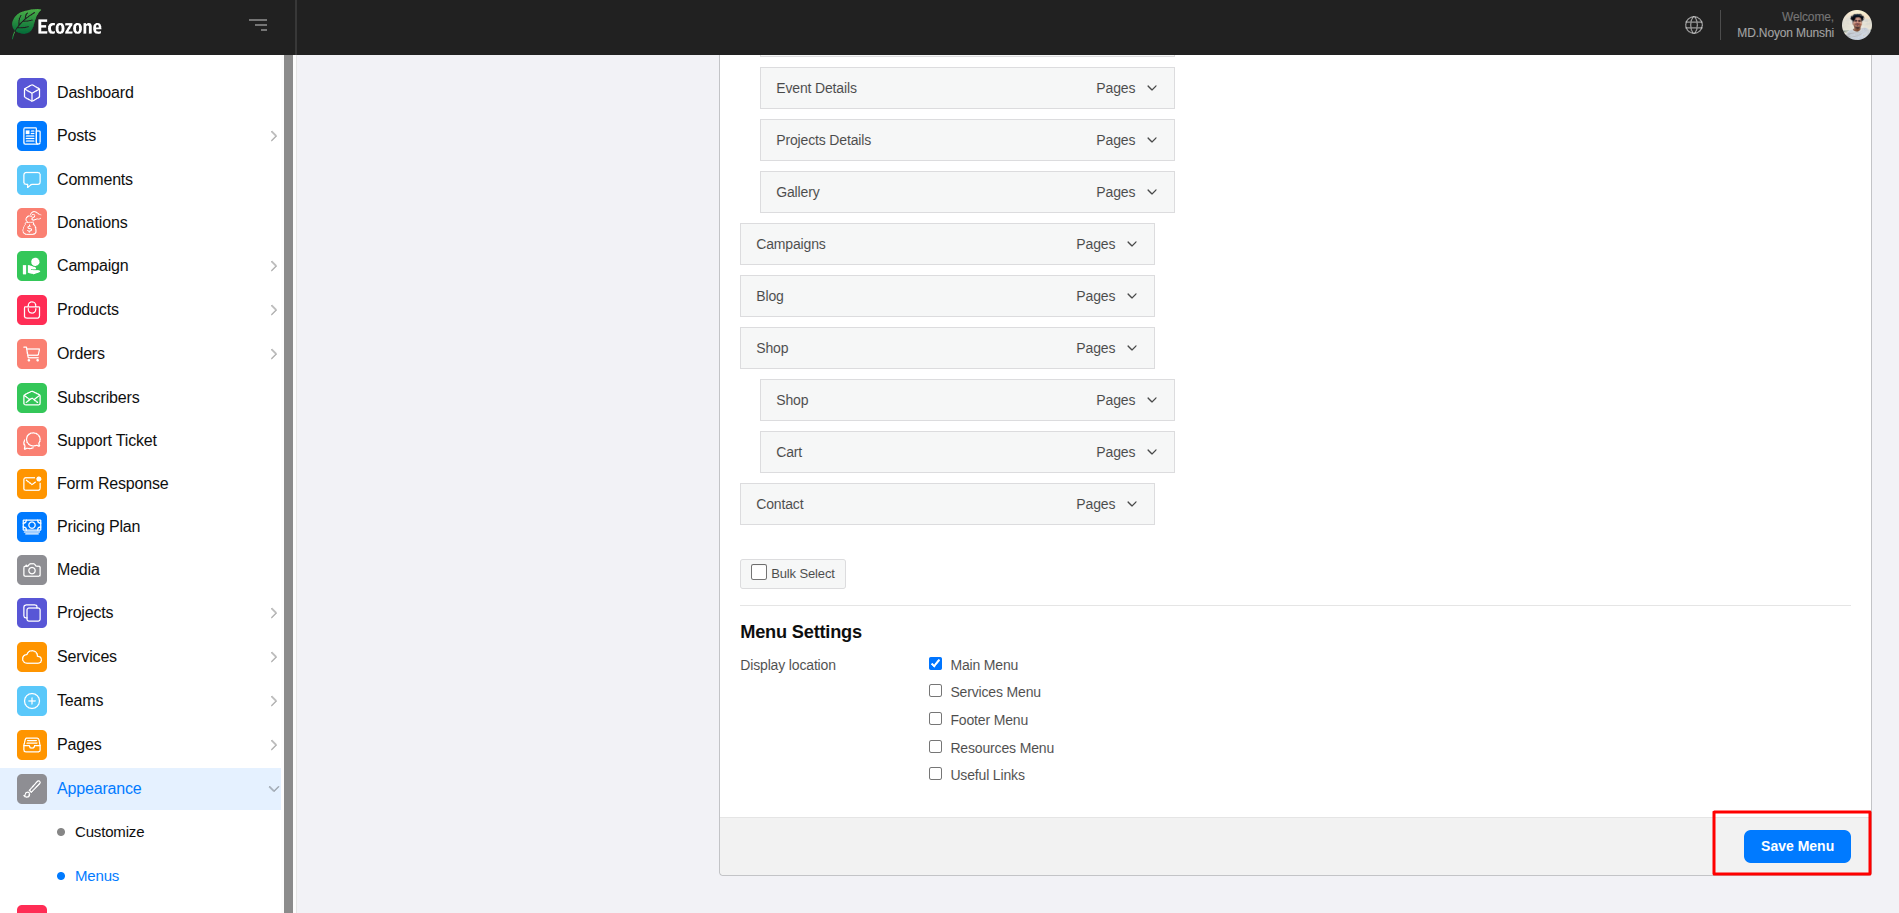Click the Subscribers envelope icon
Screen dimensions: 1899x913
pyautogui.click(x=32, y=398)
